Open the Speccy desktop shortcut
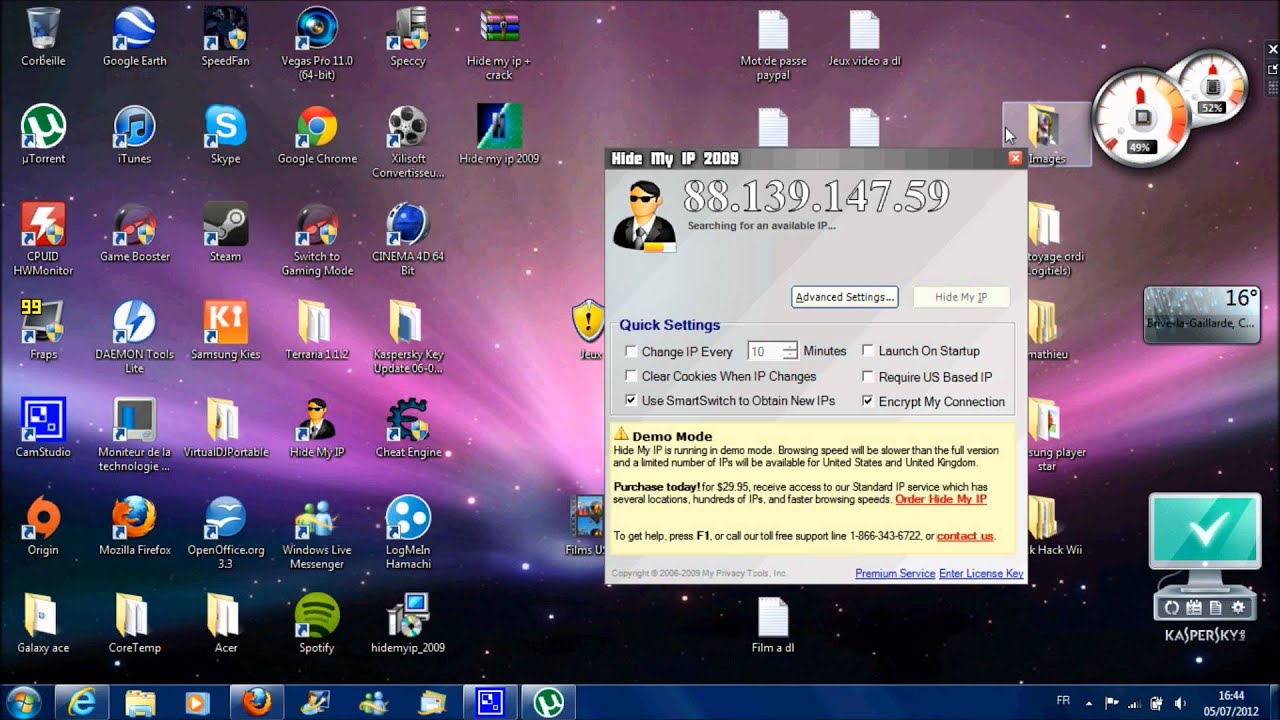 pyautogui.click(x=408, y=37)
